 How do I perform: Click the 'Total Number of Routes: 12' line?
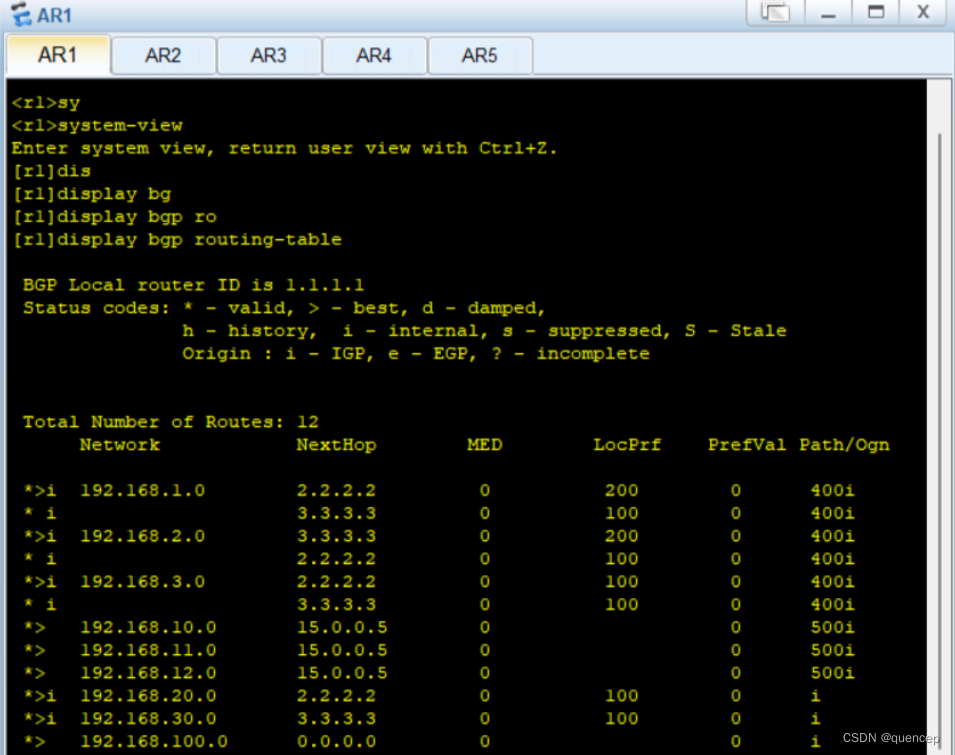[171, 422]
